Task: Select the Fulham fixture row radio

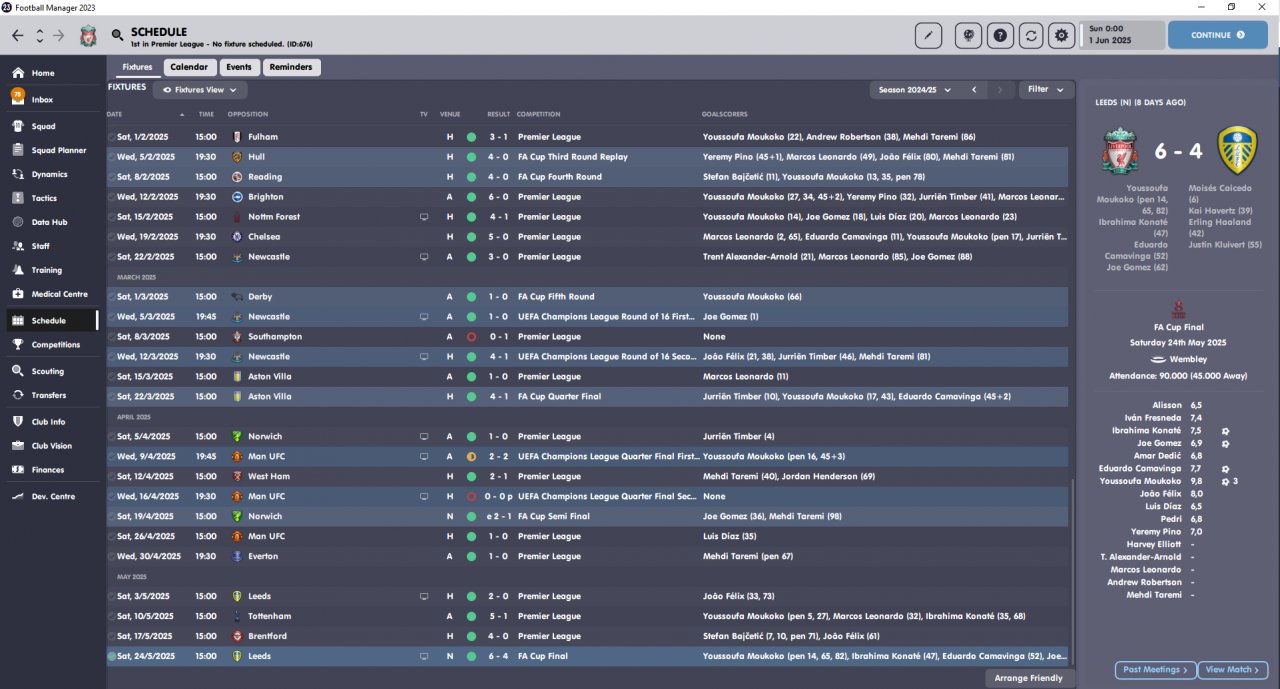Action: (x=112, y=137)
